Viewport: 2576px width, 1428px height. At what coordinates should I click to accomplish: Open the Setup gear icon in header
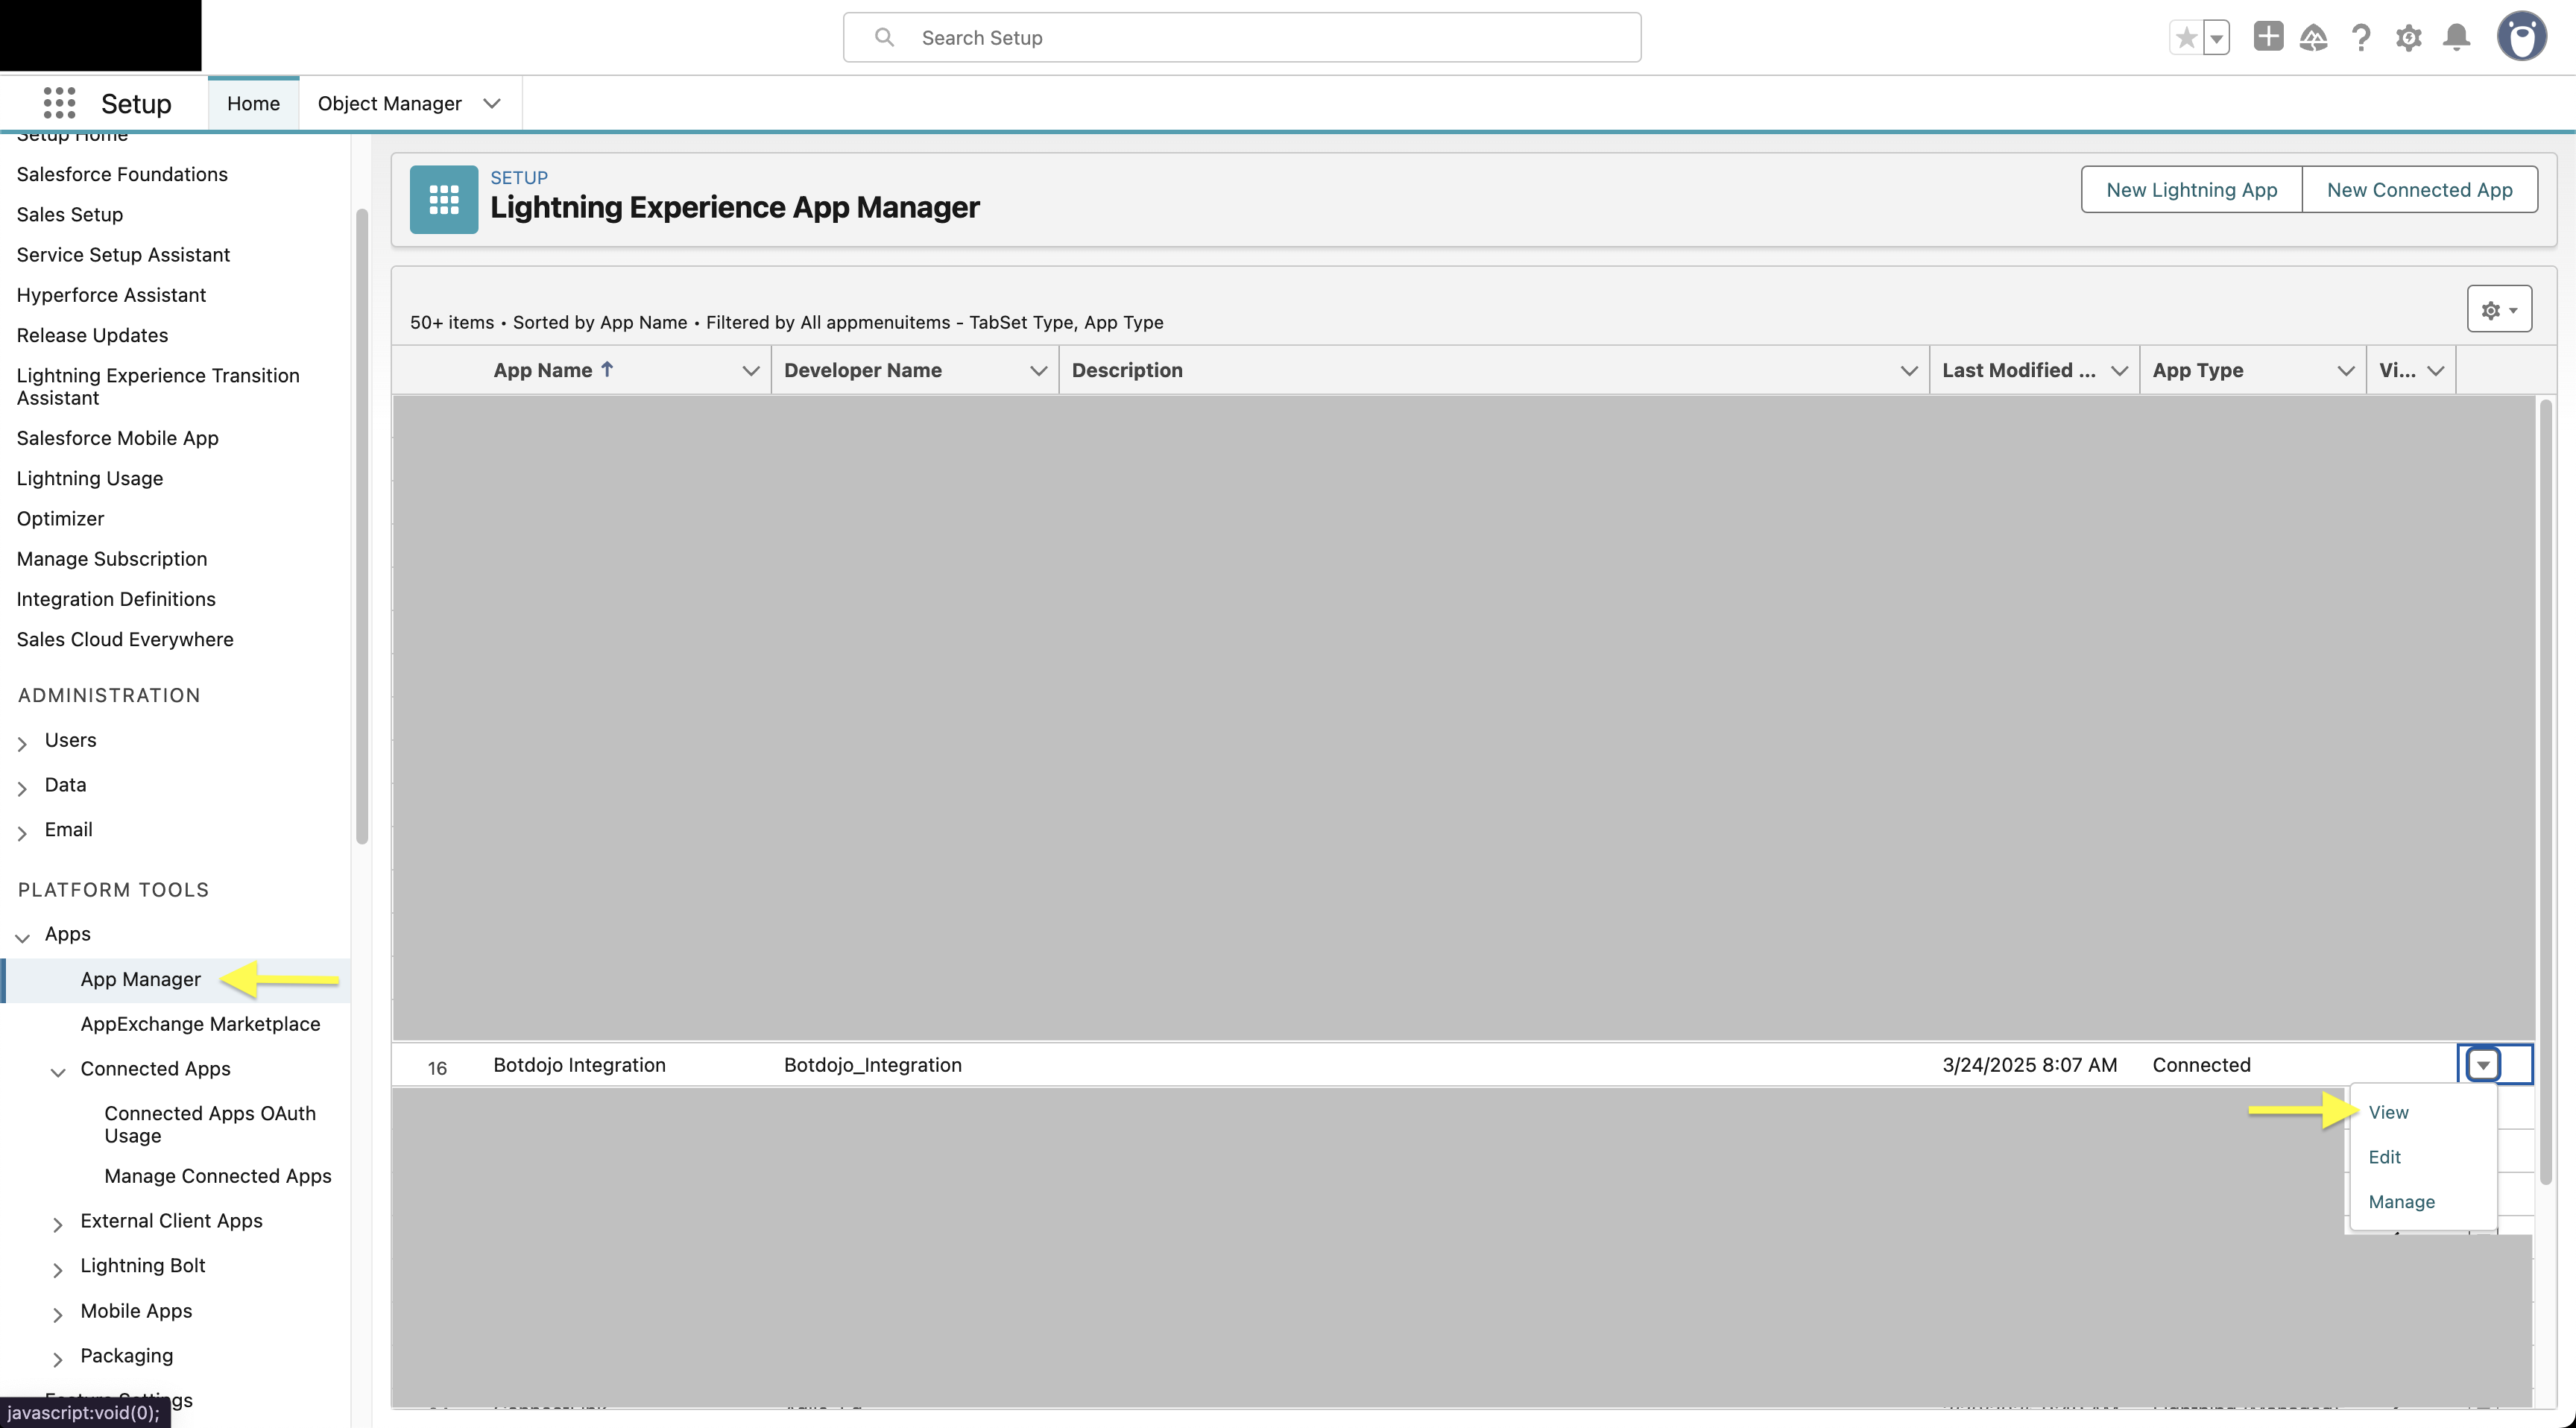2408,38
